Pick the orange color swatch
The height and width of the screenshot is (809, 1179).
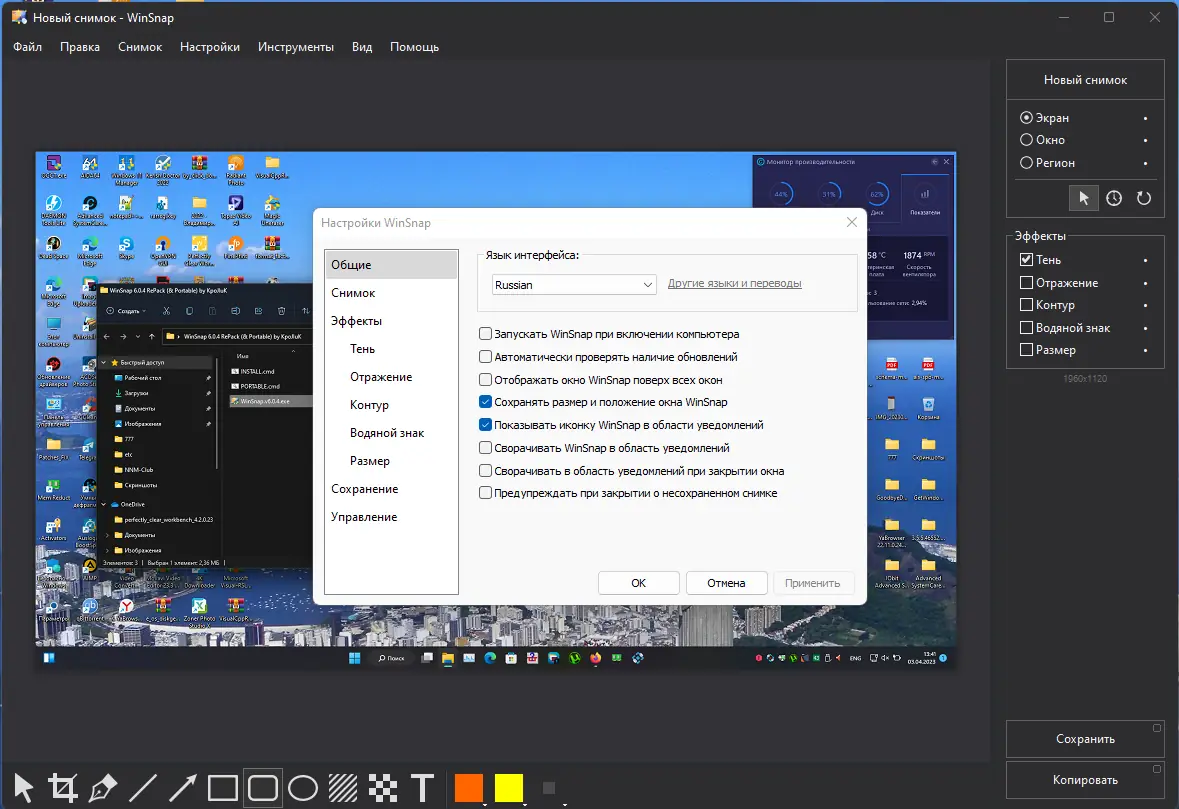click(x=468, y=787)
